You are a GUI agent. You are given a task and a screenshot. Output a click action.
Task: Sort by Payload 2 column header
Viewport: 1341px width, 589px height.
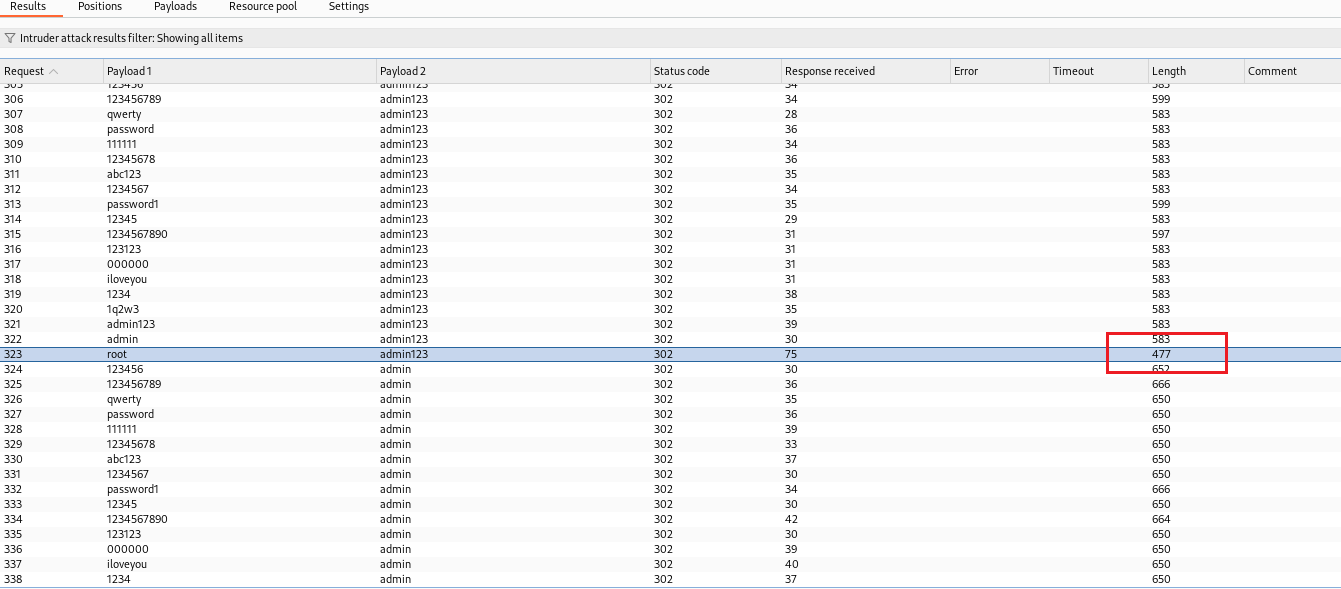click(x=402, y=71)
